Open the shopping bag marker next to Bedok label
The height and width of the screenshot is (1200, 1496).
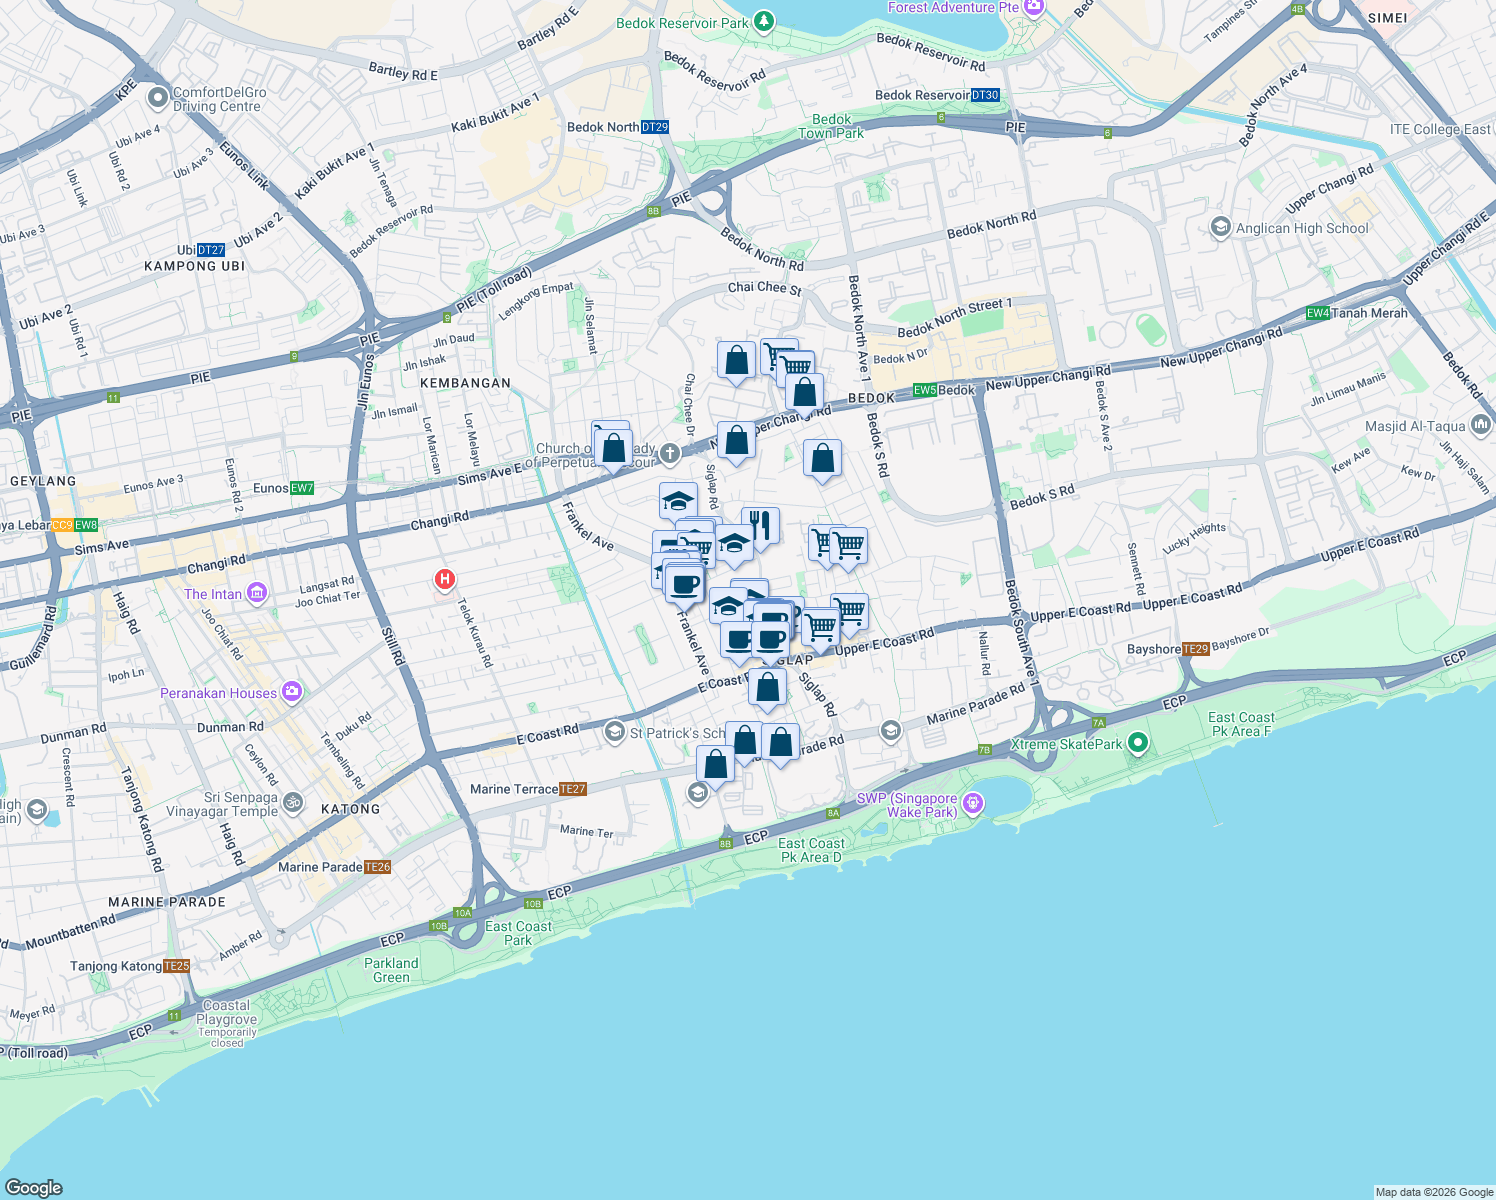pos(804,393)
